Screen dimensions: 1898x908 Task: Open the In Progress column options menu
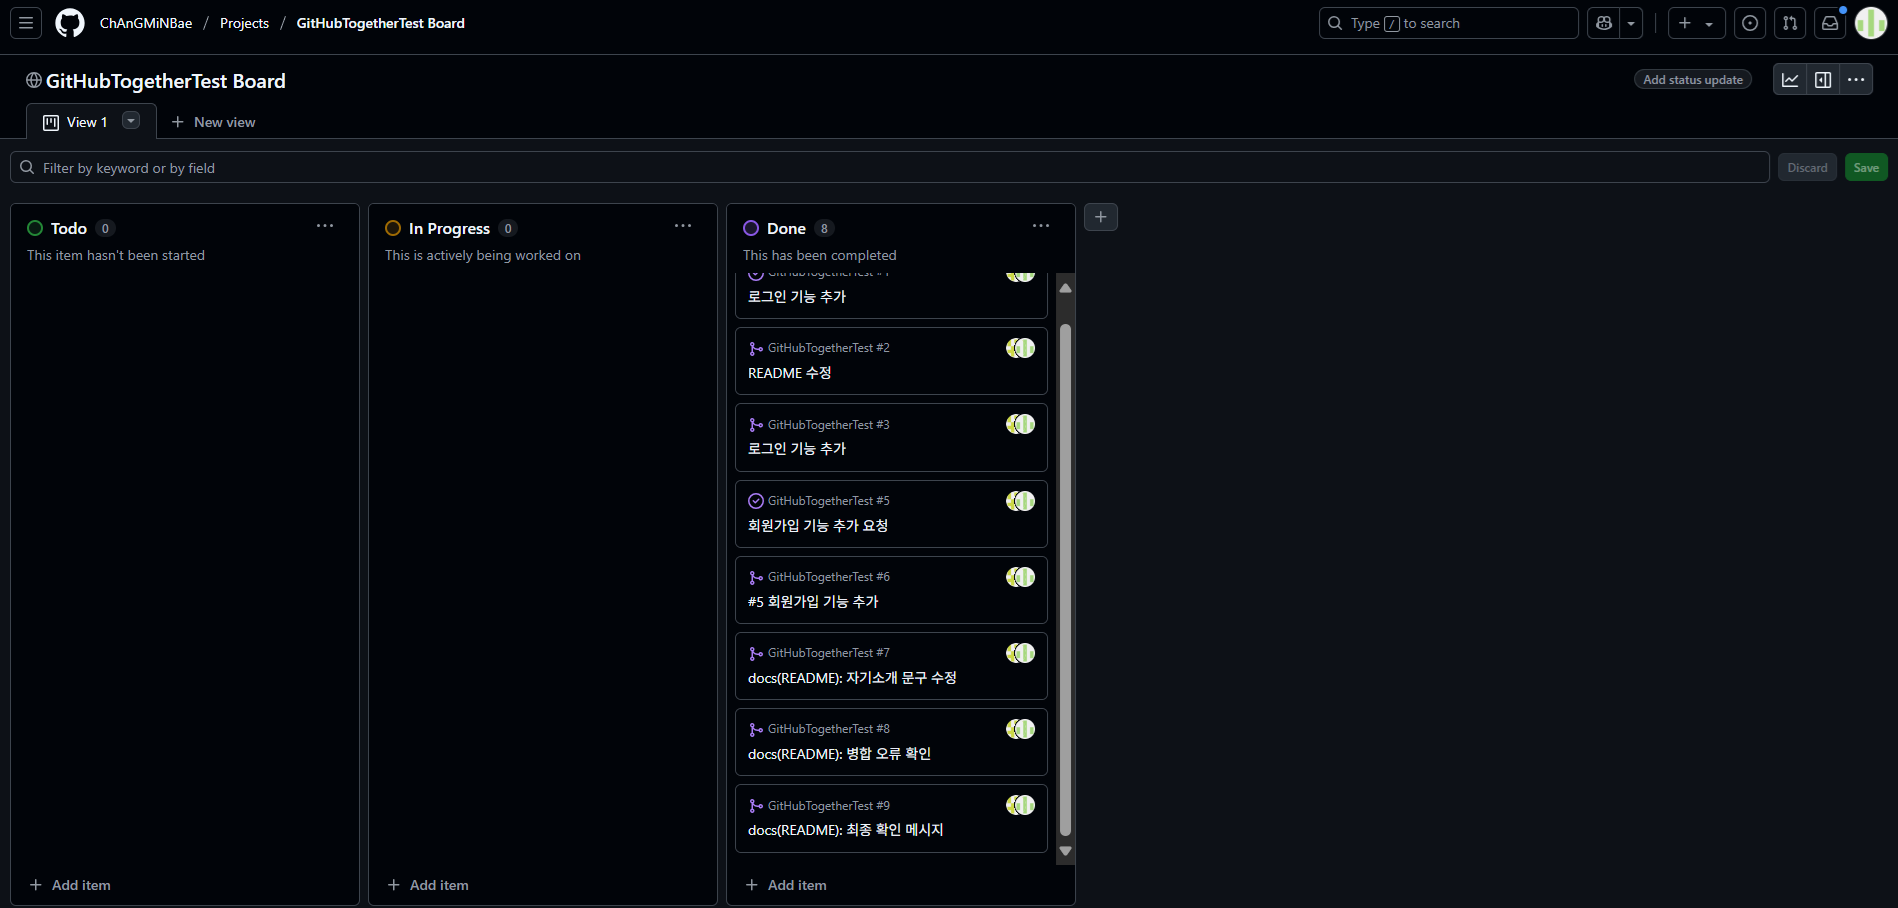coord(683,226)
